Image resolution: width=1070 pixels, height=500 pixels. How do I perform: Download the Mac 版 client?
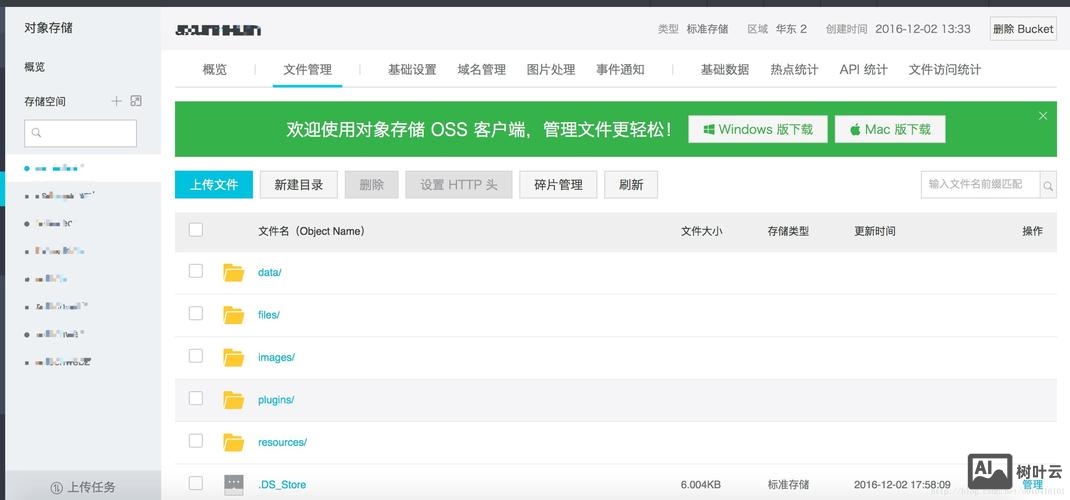(890, 129)
